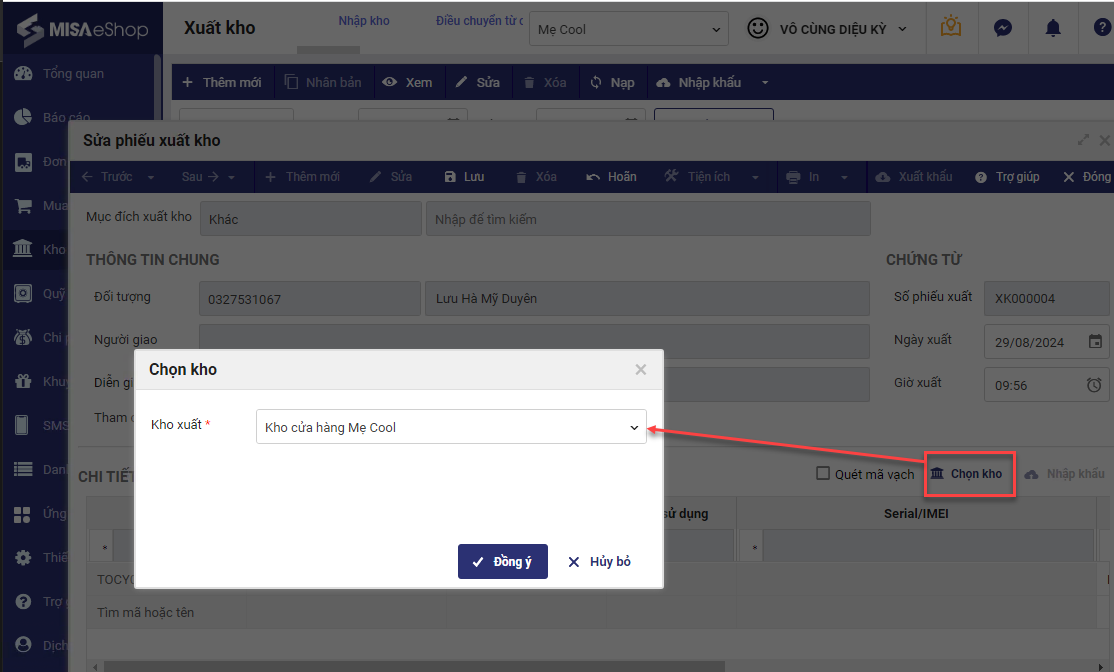The width and height of the screenshot is (1114, 672).
Task: Click the Lưu Hà Mỹ Duyên name field
Action: coord(647,298)
